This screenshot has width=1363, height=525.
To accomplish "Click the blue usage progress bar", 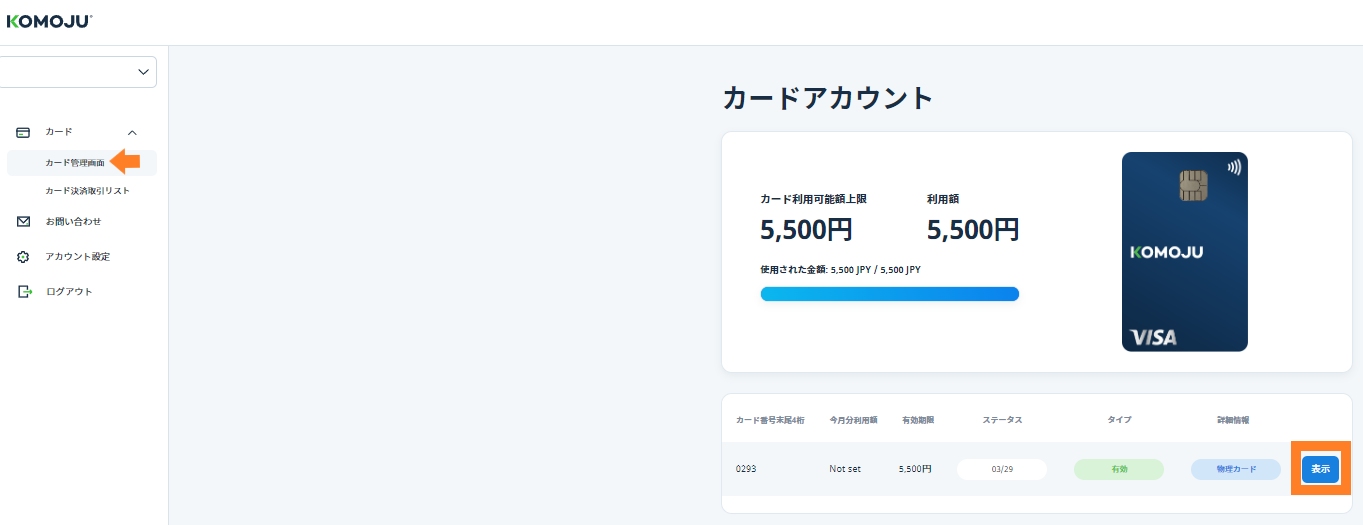I will 889,294.
